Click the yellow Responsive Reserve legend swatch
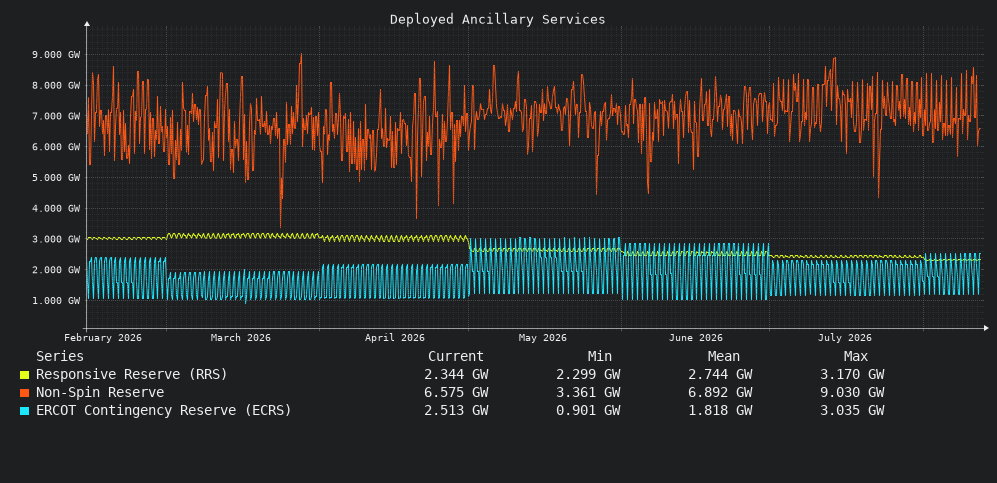The image size is (997, 483). click(24, 375)
